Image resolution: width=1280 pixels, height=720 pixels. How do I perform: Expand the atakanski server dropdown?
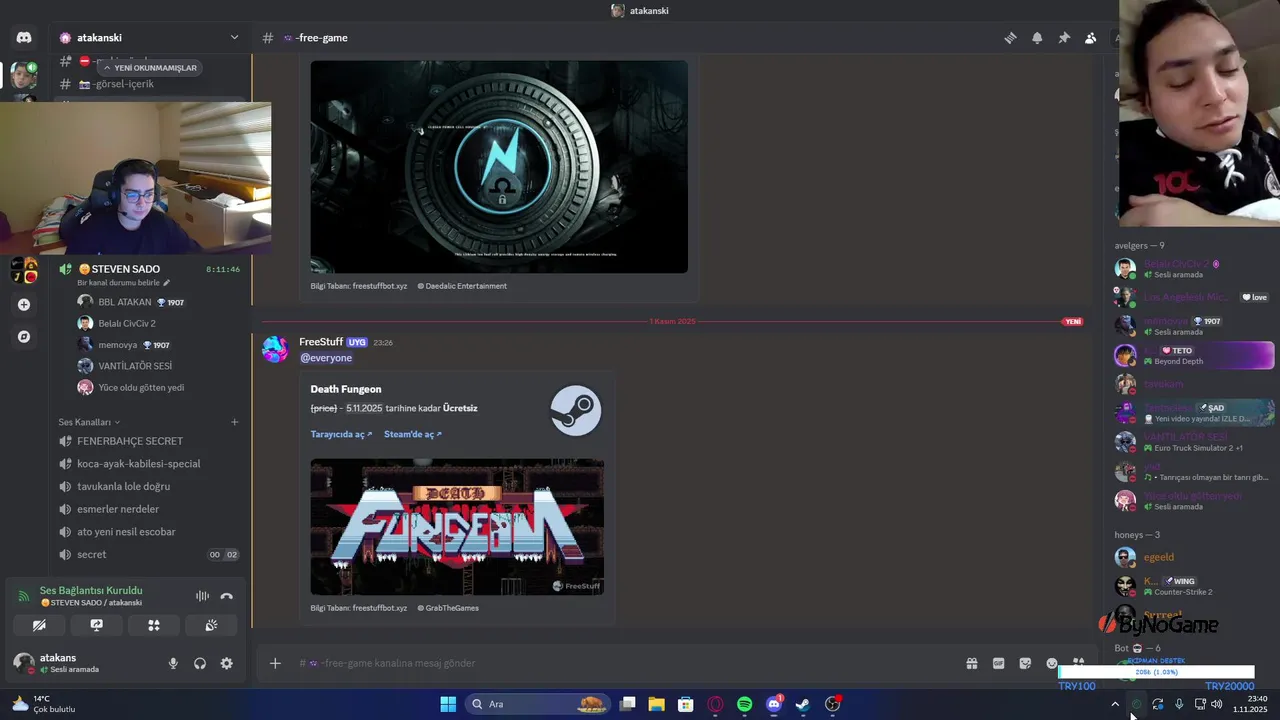(234, 38)
